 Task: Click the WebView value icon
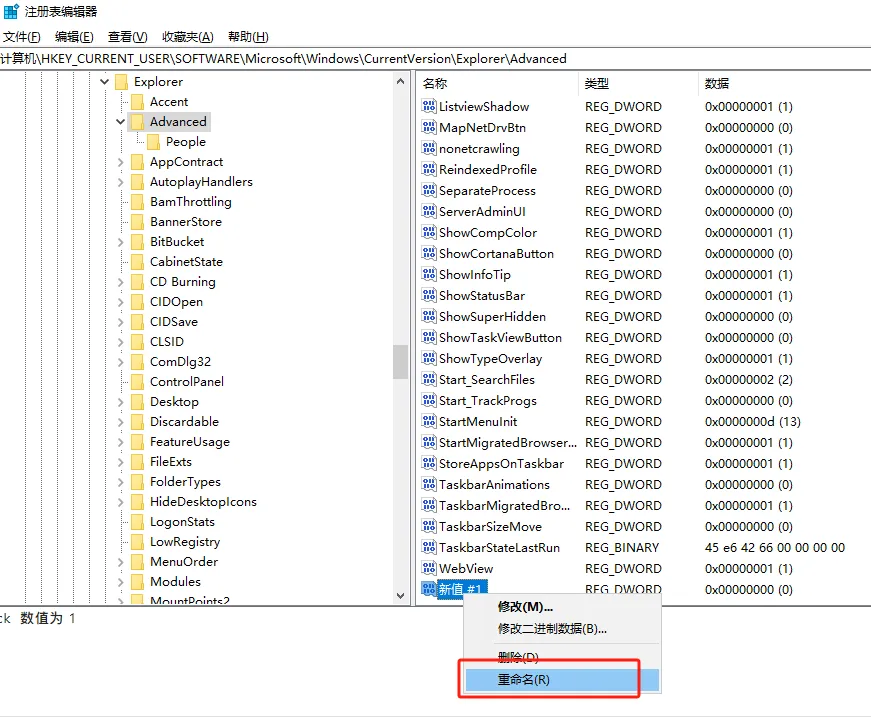pos(429,568)
